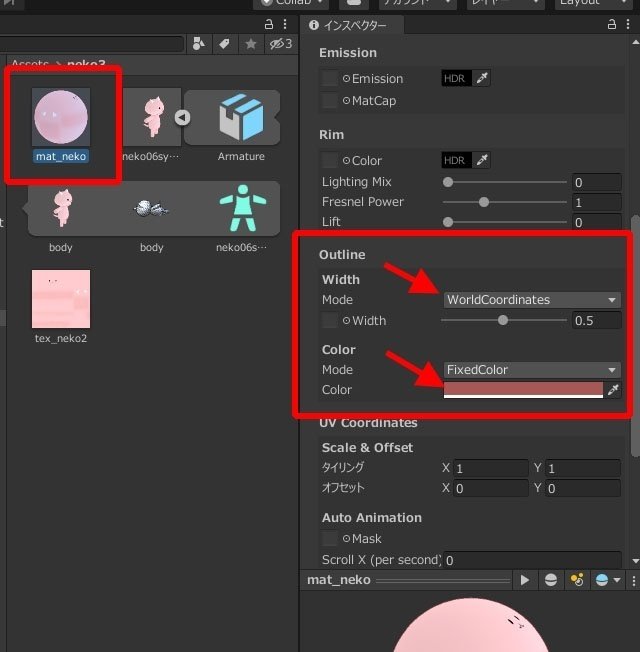Image resolution: width=640 pixels, height=652 pixels.
Task: Open the Project panel three-dot menu
Action: click(x=285, y=24)
